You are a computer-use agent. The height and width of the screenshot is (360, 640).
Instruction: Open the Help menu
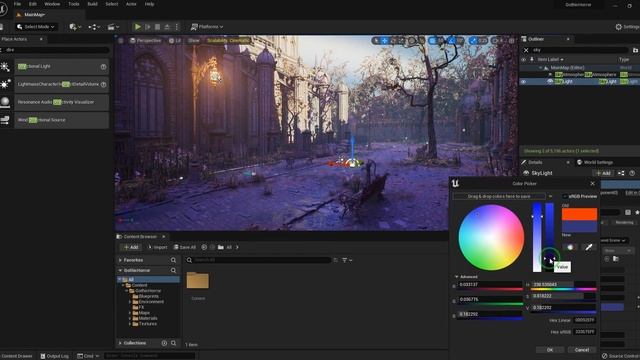tap(149, 4)
